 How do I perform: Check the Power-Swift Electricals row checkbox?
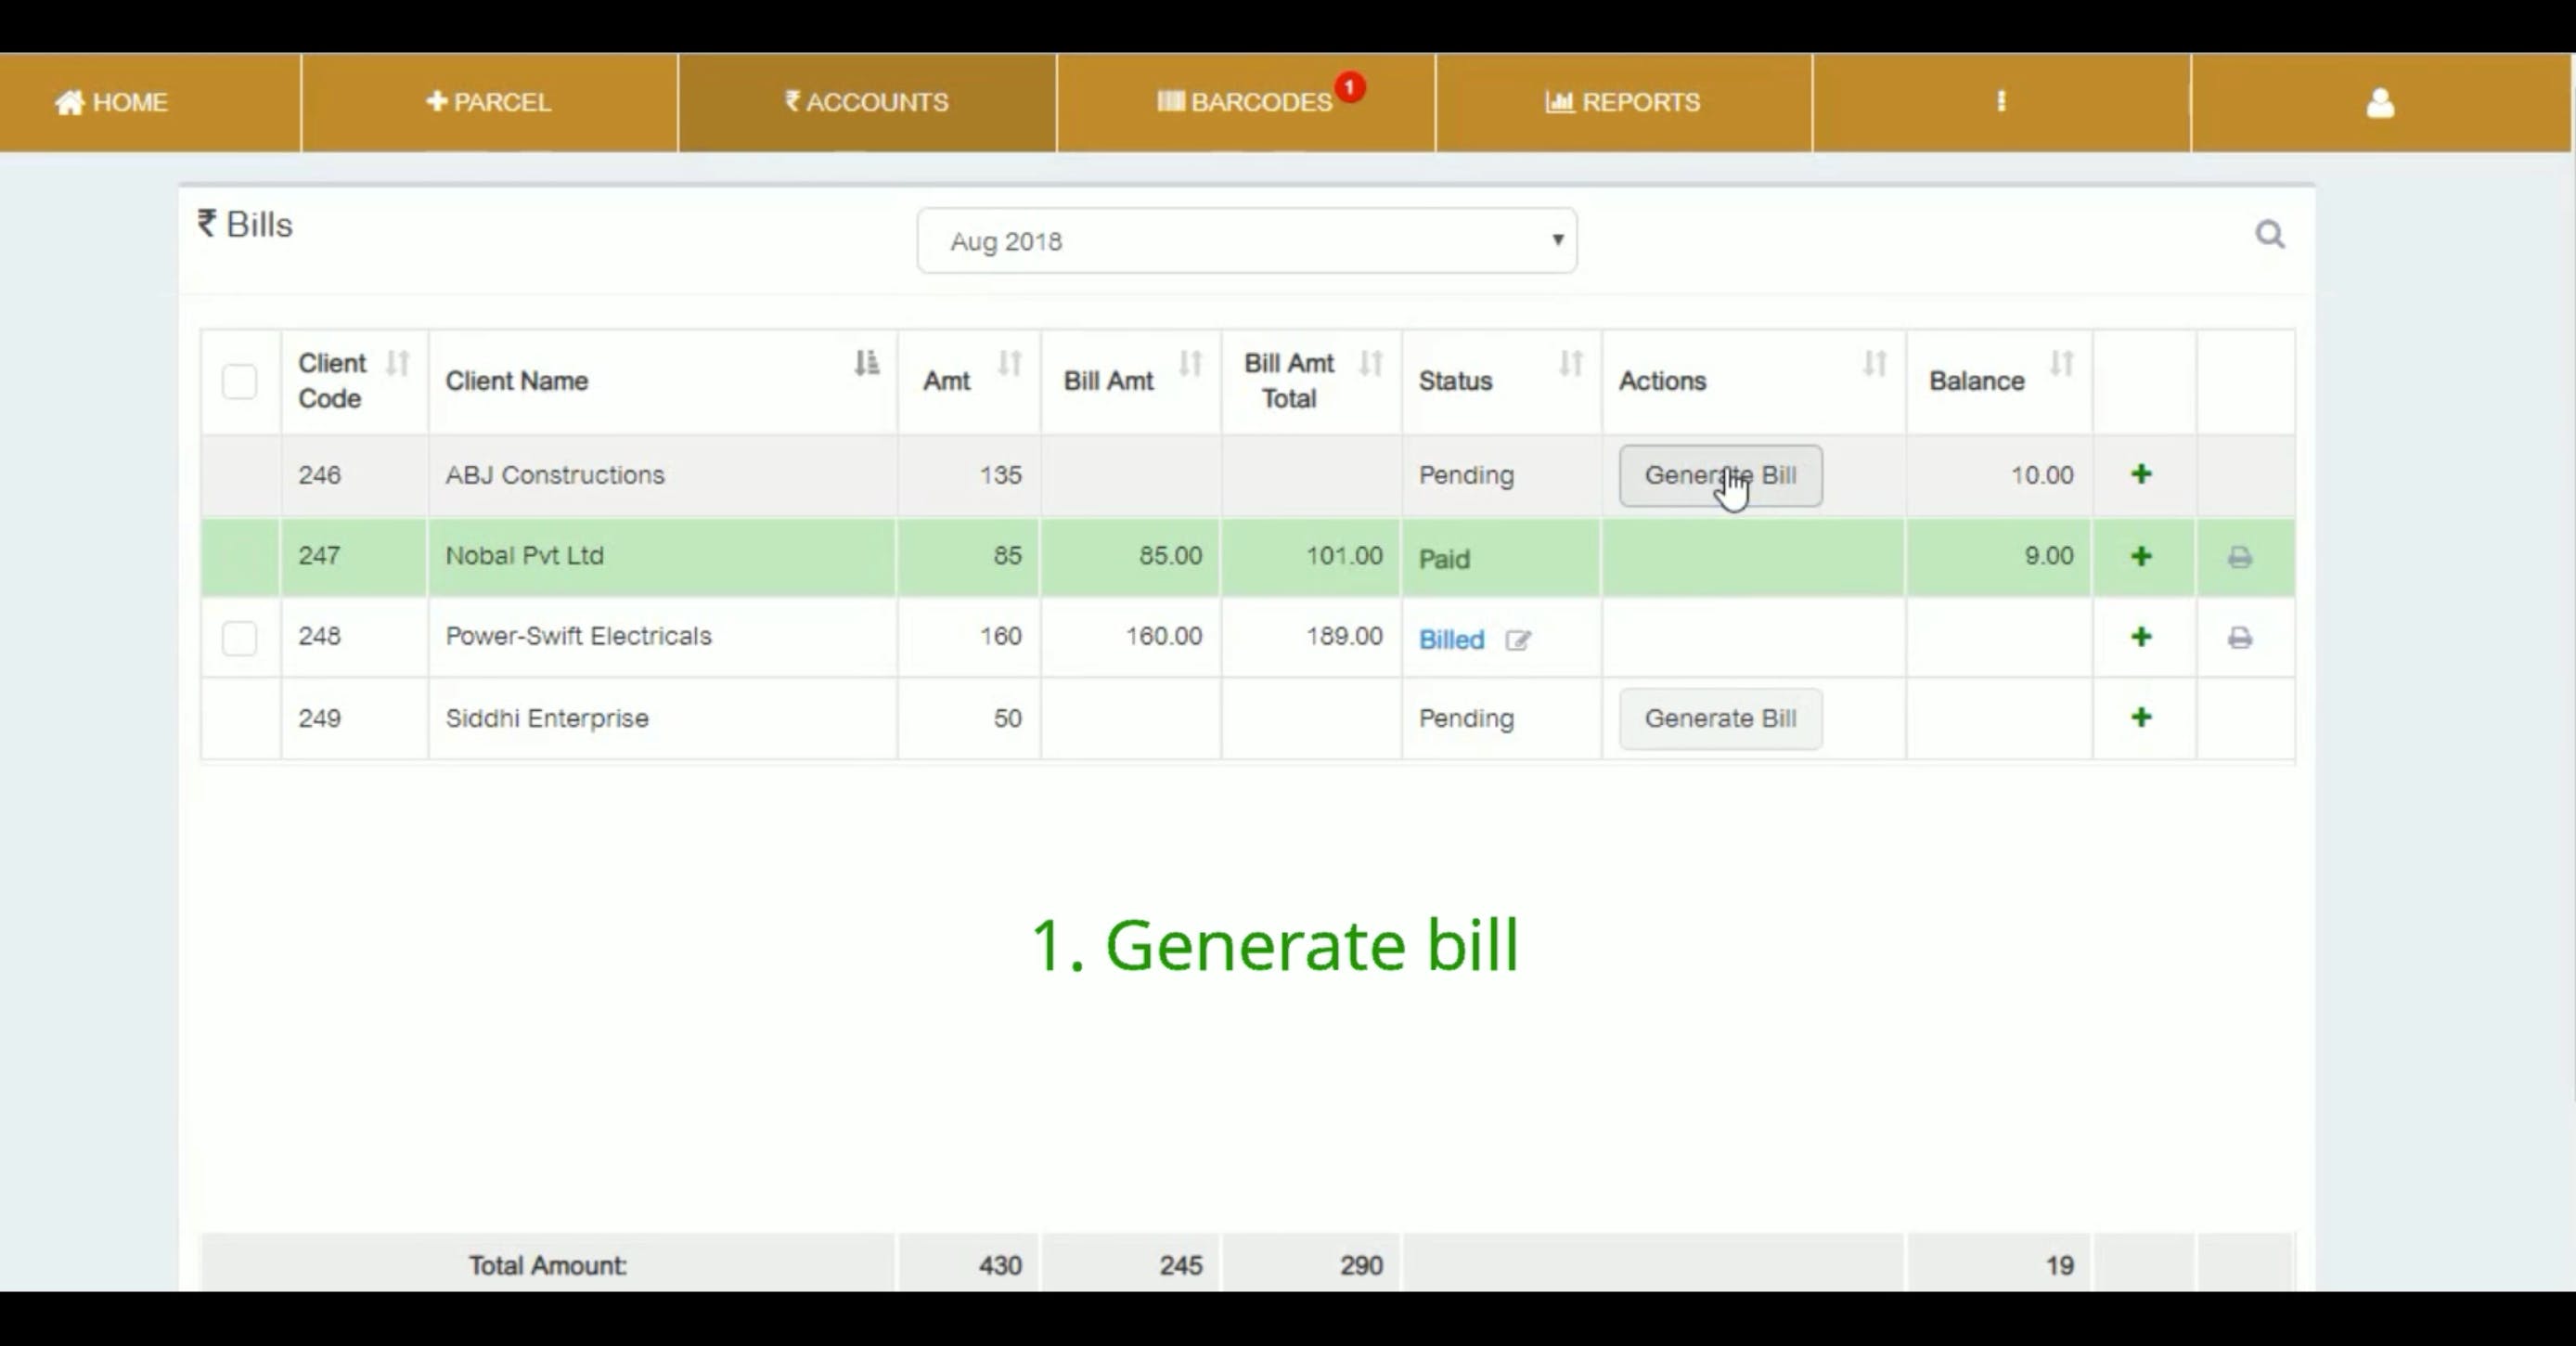point(239,638)
